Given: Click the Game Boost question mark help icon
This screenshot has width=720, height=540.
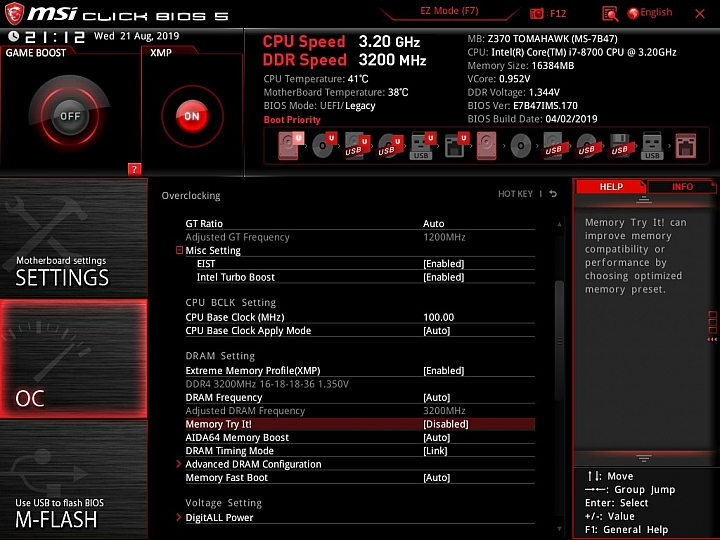Looking at the screenshot, I should pos(134,169).
